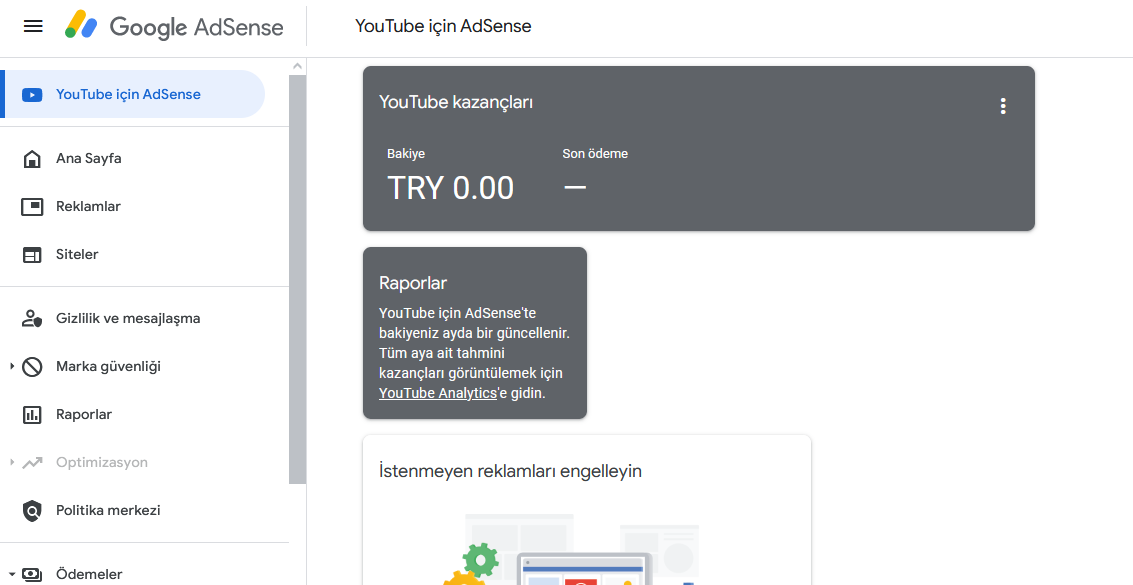Open YouTube kazançları three-dot menu
Screen dimensions: 1133x585
1003,106
